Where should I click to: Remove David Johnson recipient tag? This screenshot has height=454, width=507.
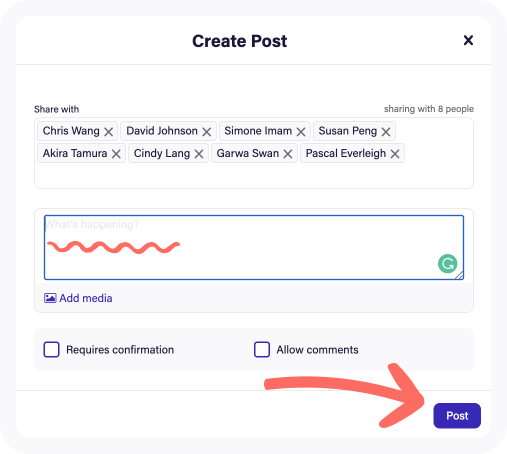pos(207,132)
